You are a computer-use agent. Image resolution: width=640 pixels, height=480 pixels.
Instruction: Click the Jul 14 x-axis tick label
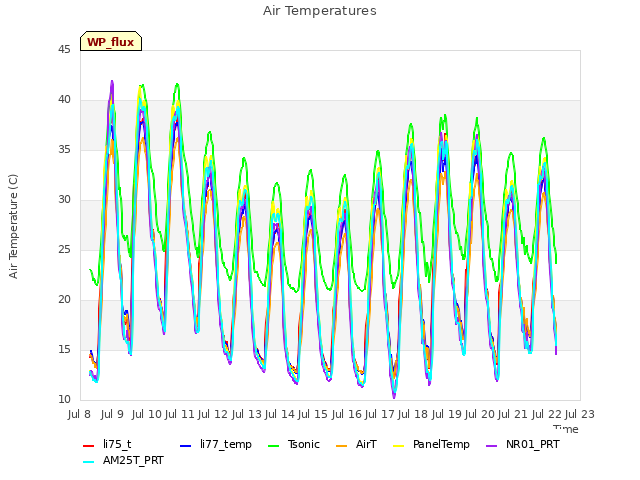coord(280,414)
